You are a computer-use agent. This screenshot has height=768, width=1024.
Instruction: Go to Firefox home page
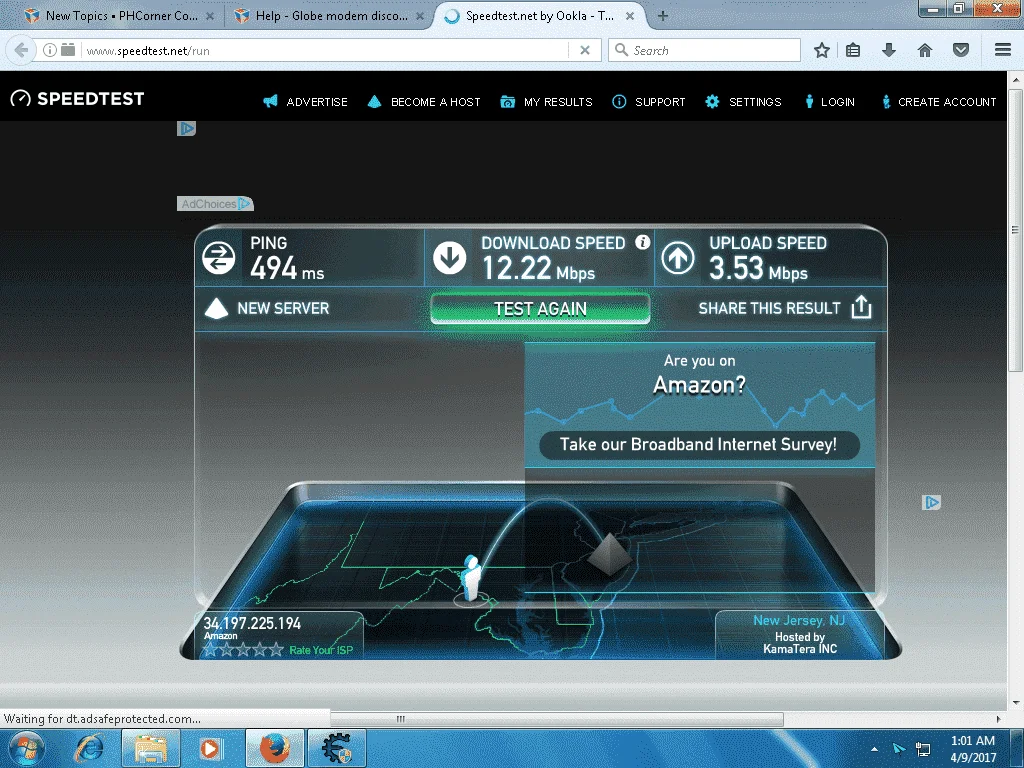(x=925, y=50)
